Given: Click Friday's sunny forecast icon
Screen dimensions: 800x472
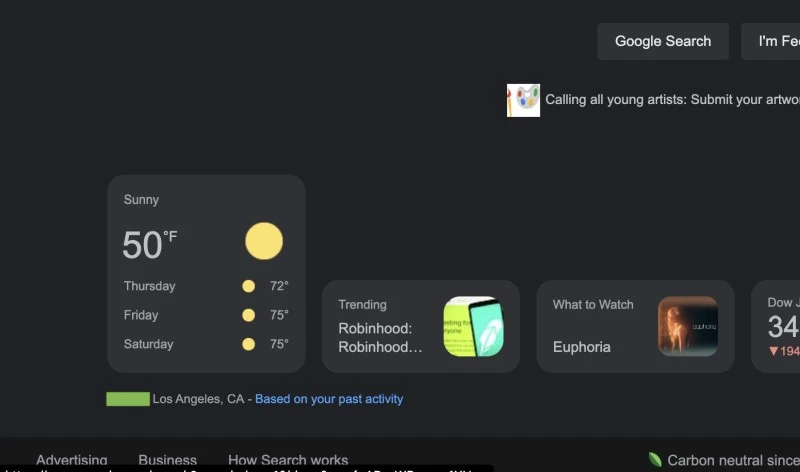Looking at the screenshot, I should 248,315.
